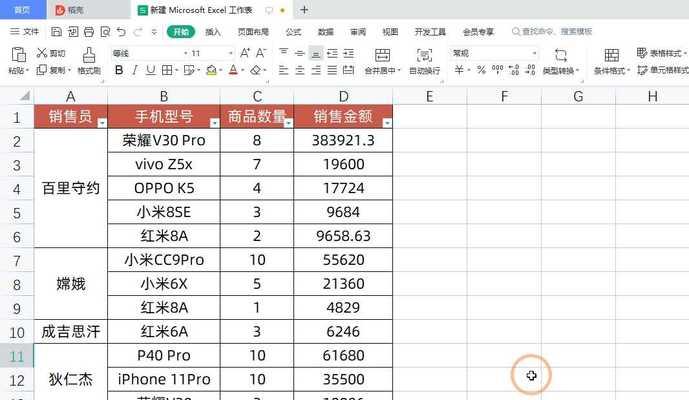Increase font size with A+ icon

245,53
